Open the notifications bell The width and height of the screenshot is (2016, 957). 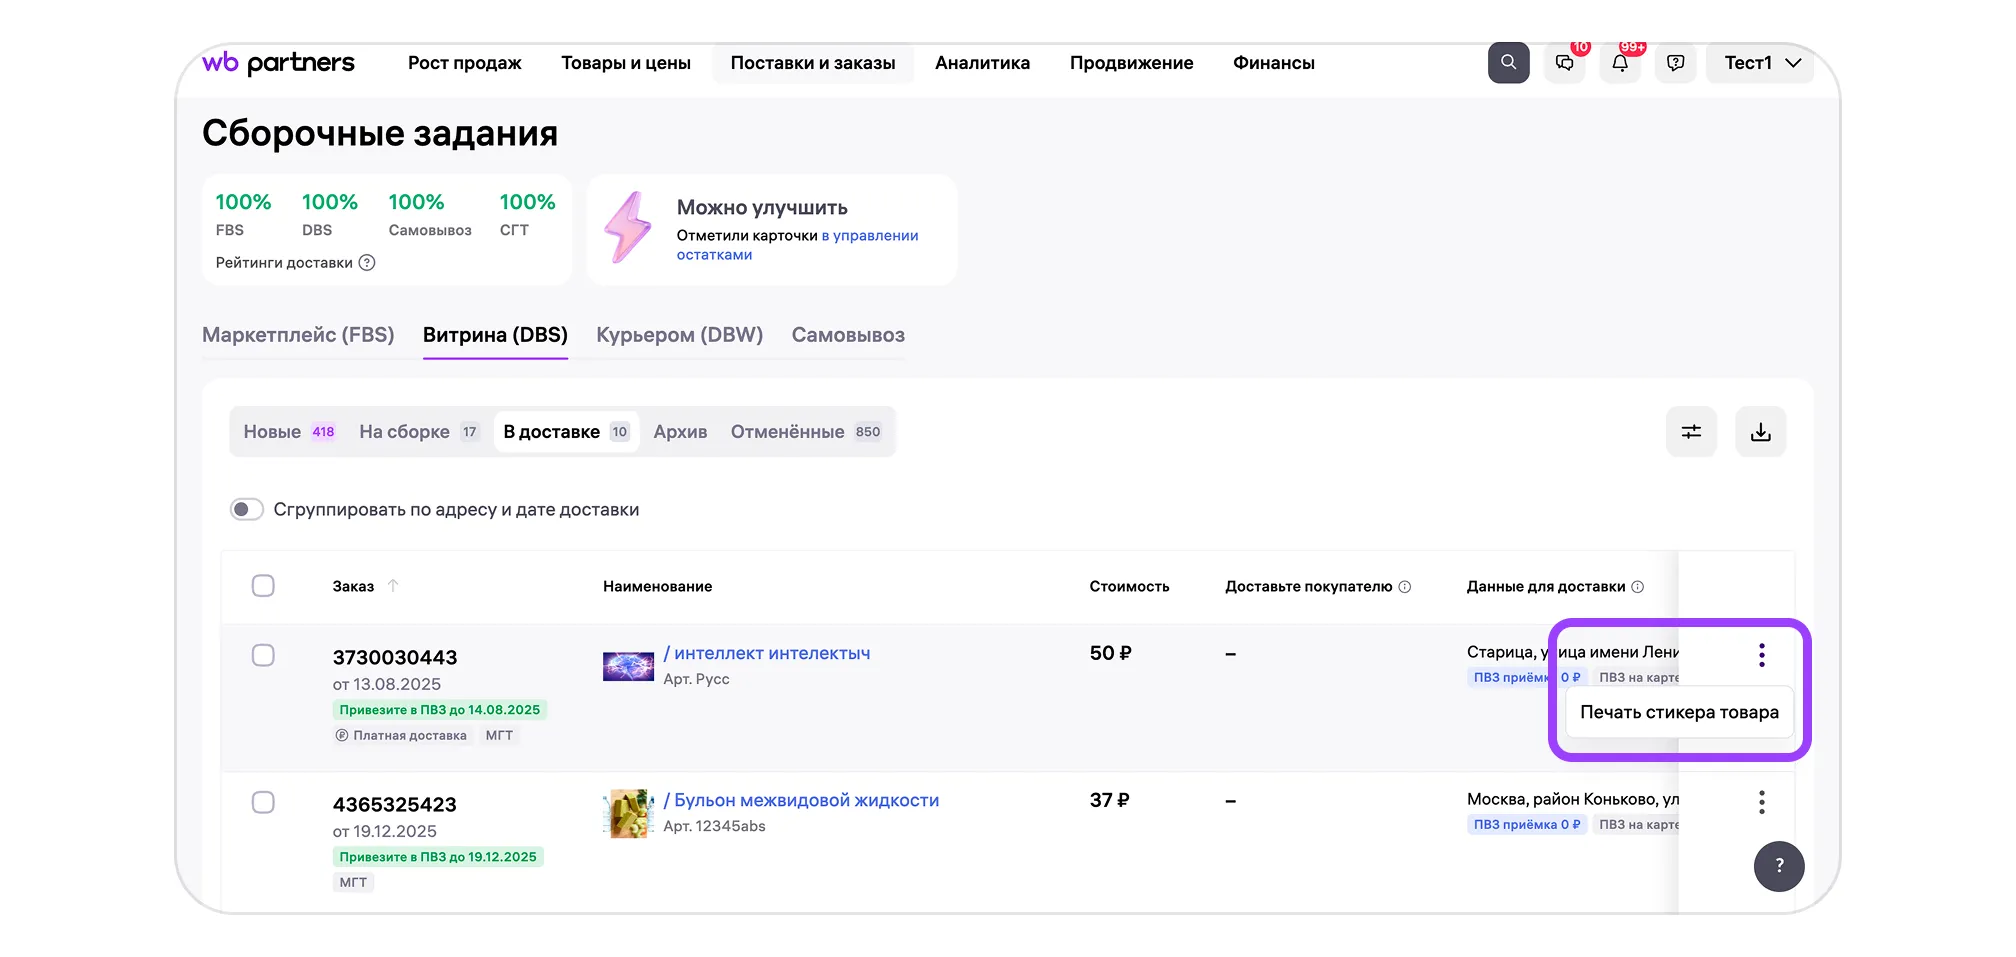(x=1620, y=63)
